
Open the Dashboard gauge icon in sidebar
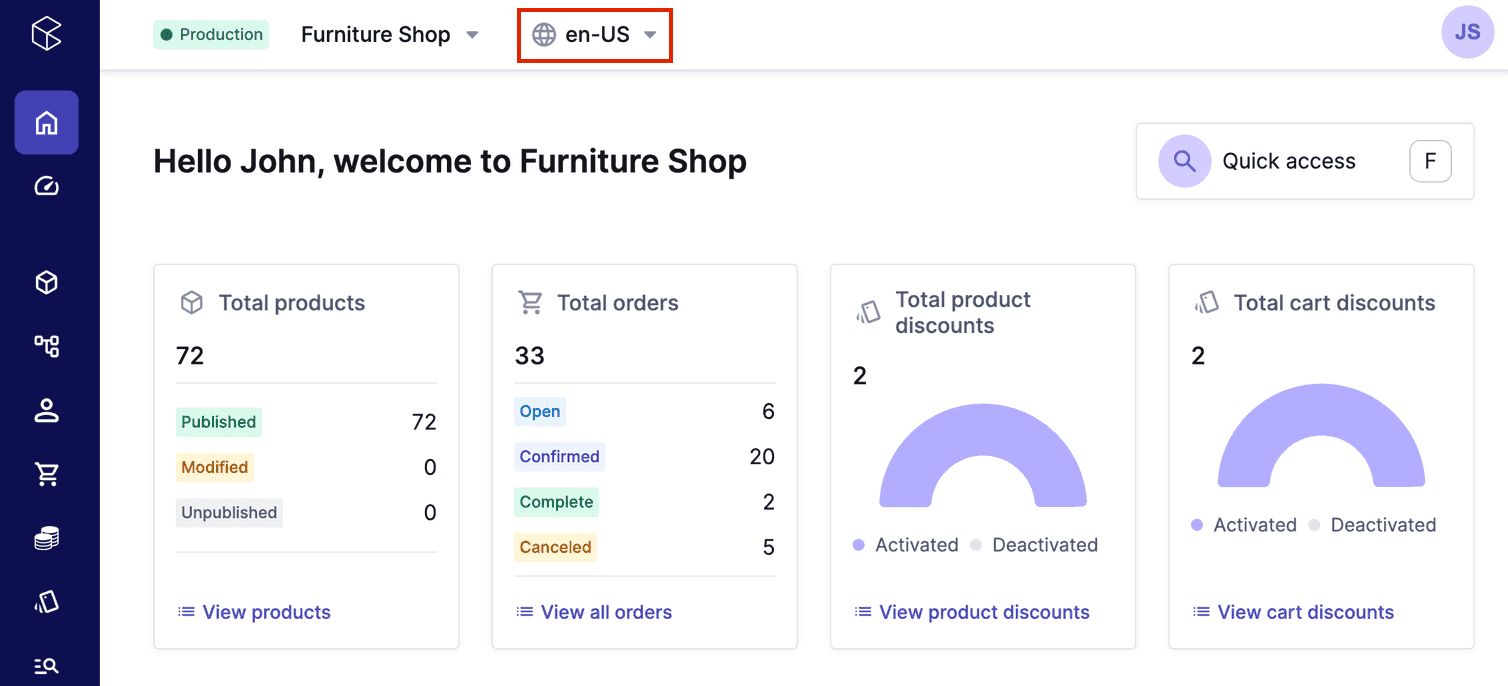coord(46,186)
